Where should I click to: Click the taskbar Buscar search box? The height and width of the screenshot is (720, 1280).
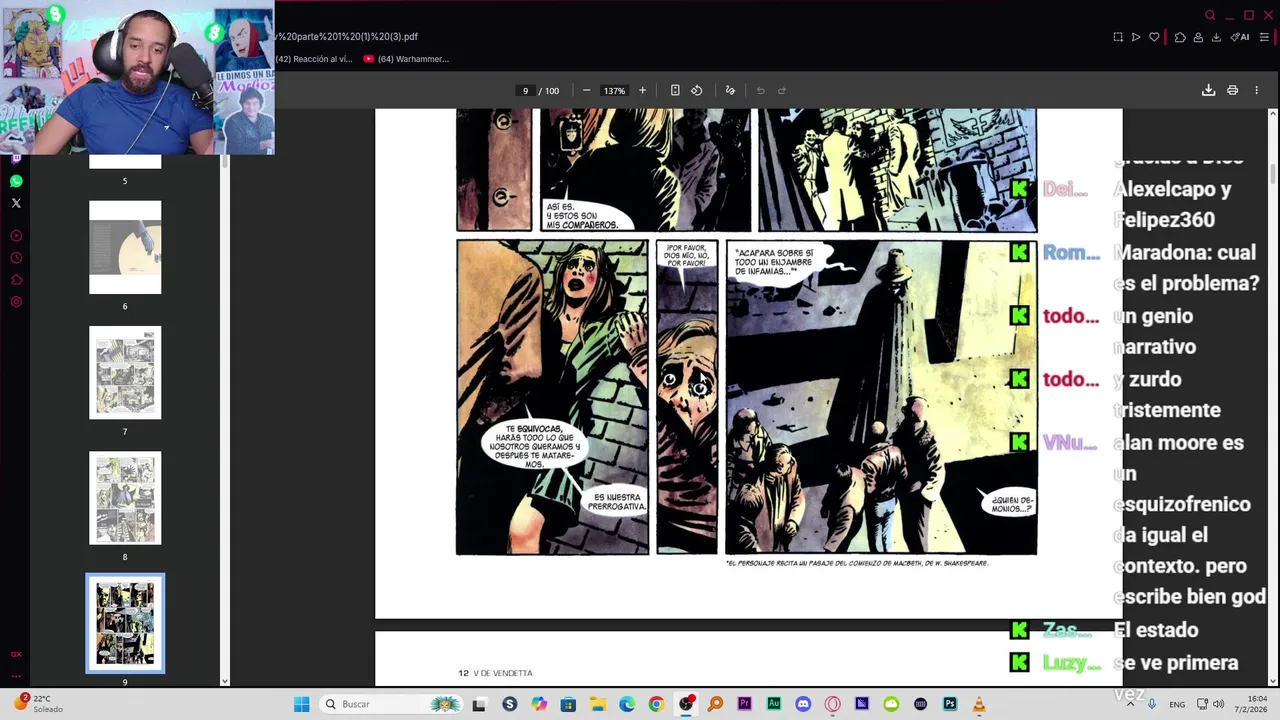(393, 704)
